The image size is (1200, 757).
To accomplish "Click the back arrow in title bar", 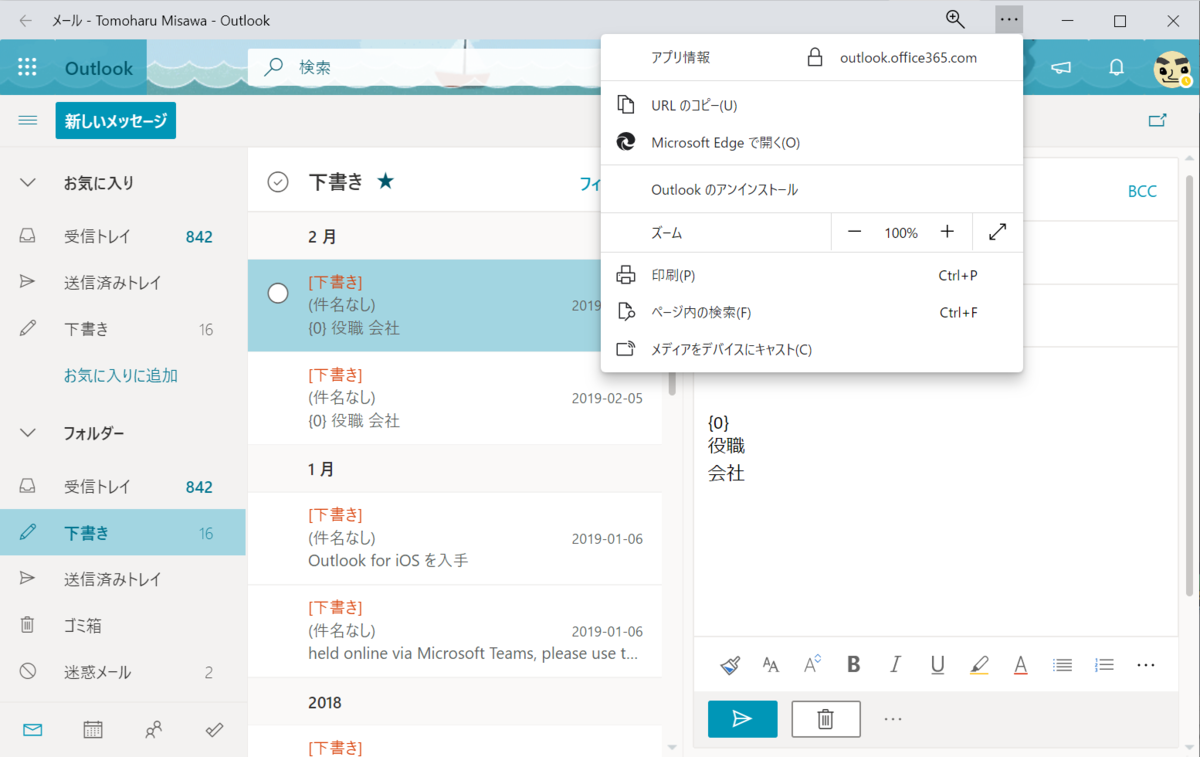I will coord(25,20).
